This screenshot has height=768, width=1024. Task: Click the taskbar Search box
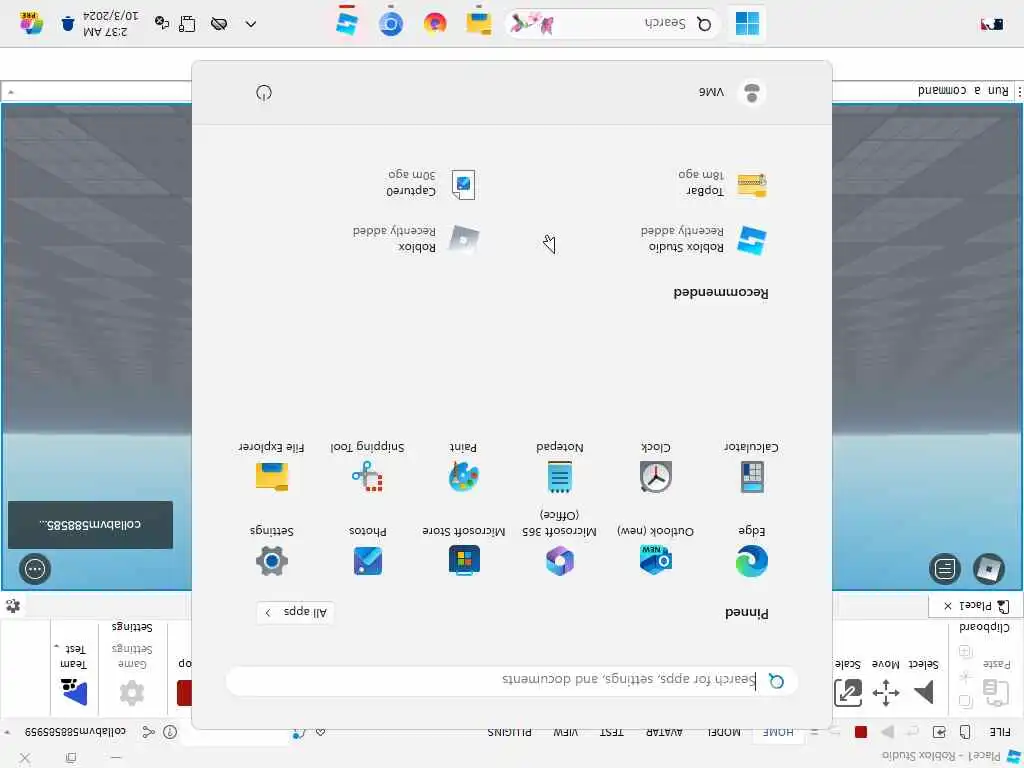tap(613, 24)
